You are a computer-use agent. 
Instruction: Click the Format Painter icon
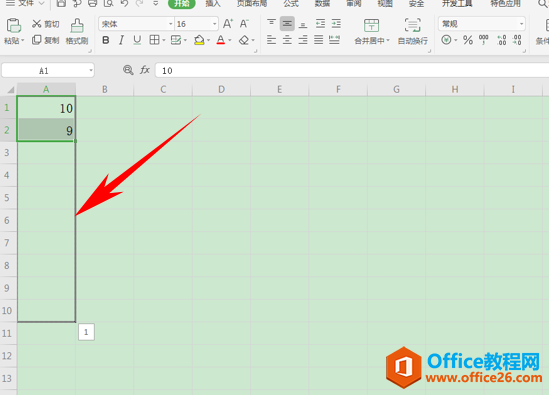point(77,26)
